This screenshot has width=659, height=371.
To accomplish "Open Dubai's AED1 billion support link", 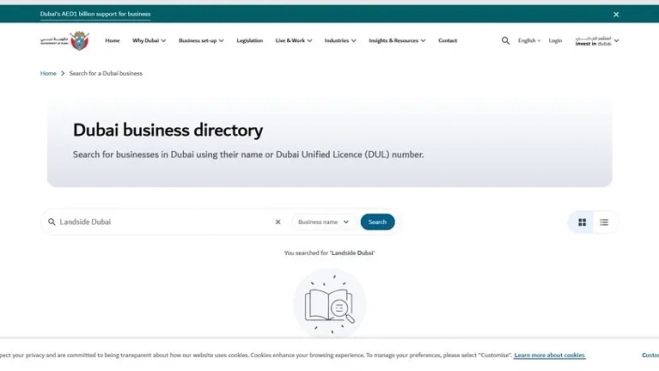I will point(95,14).
